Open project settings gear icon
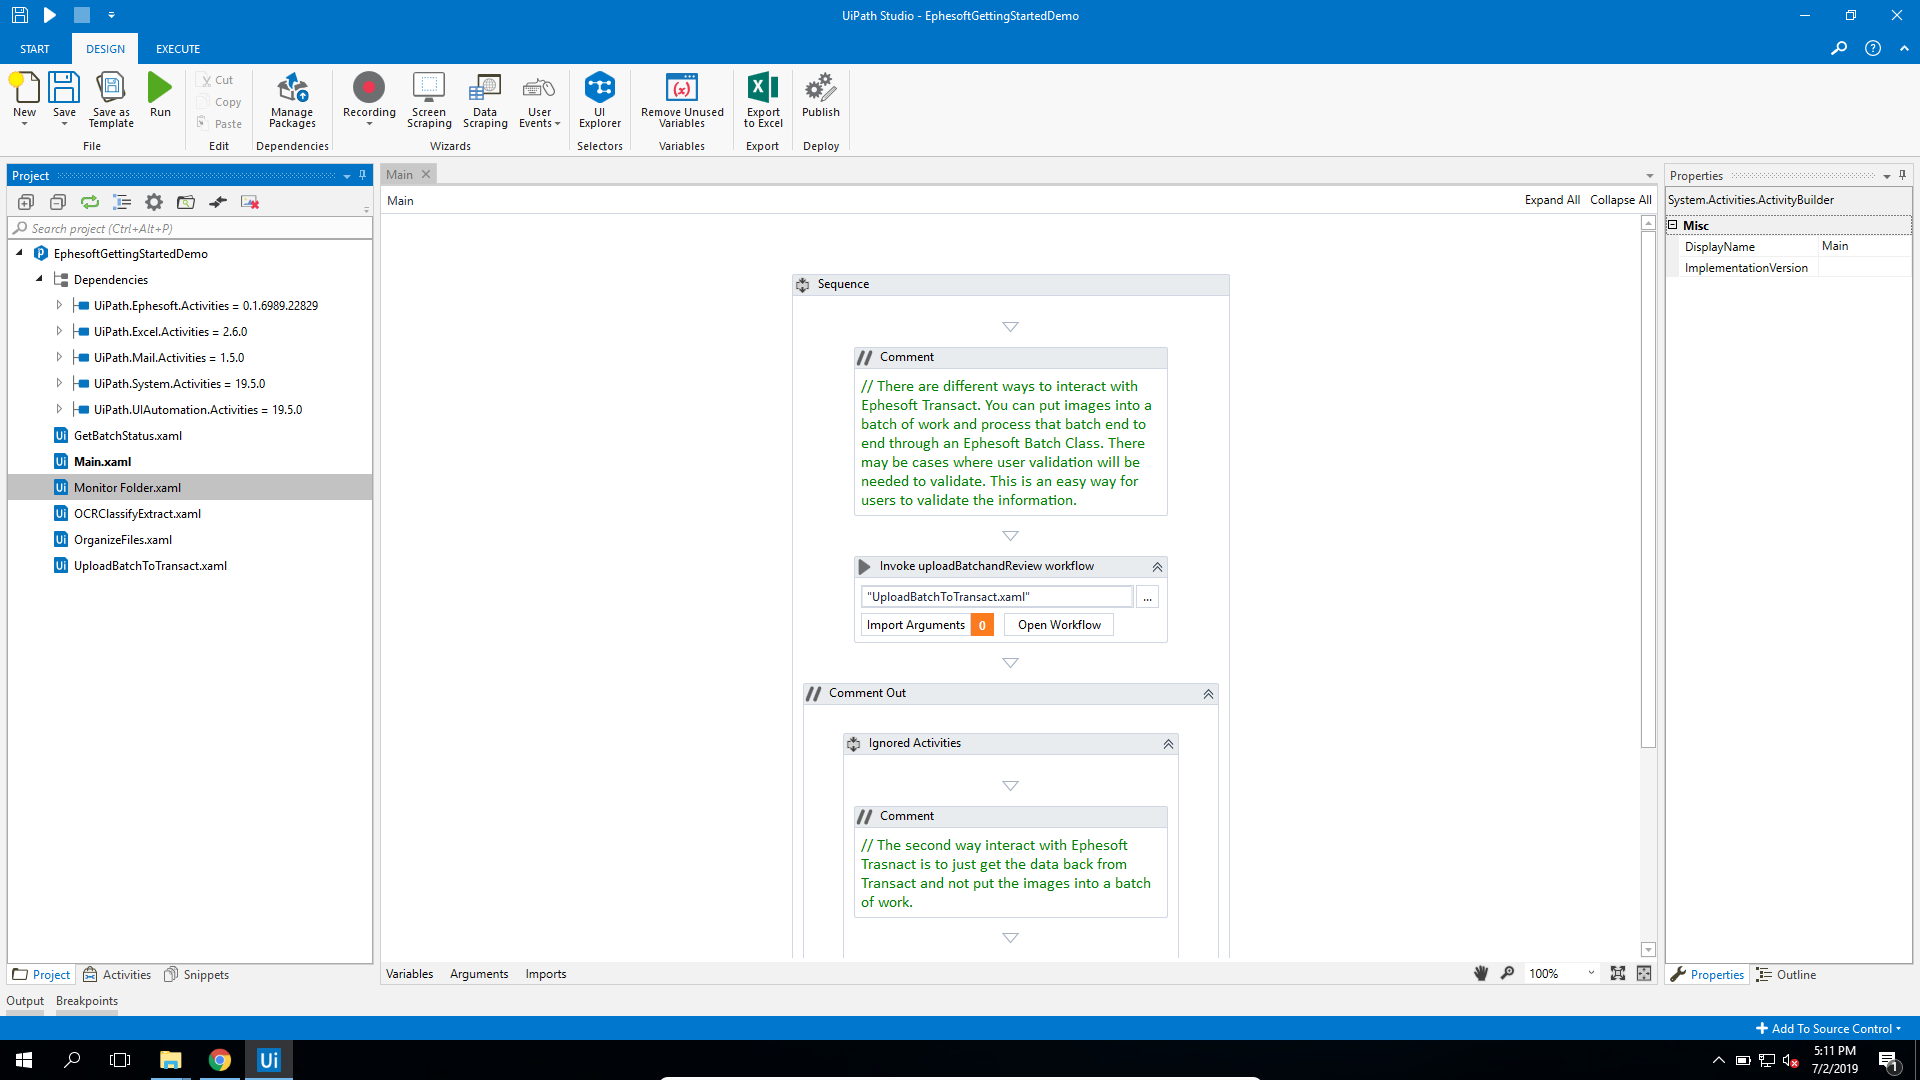The height and width of the screenshot is (1080, 1920). (154, 202)
